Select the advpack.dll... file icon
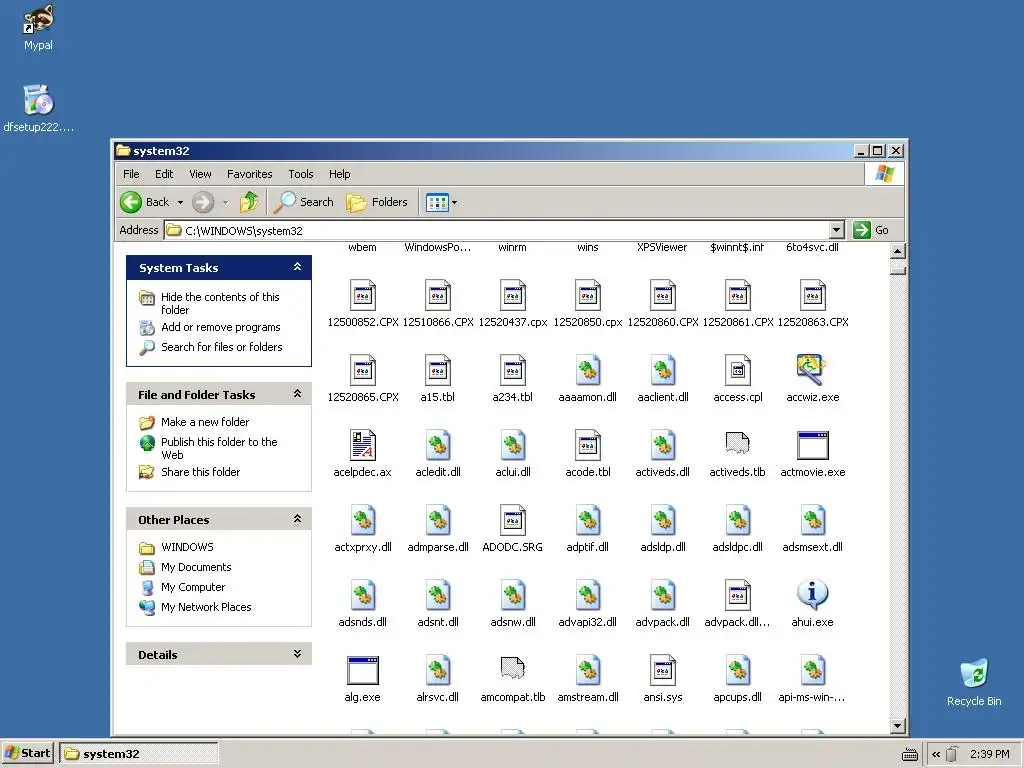This screenshot has height=768, width=1024. pos(737,595)
